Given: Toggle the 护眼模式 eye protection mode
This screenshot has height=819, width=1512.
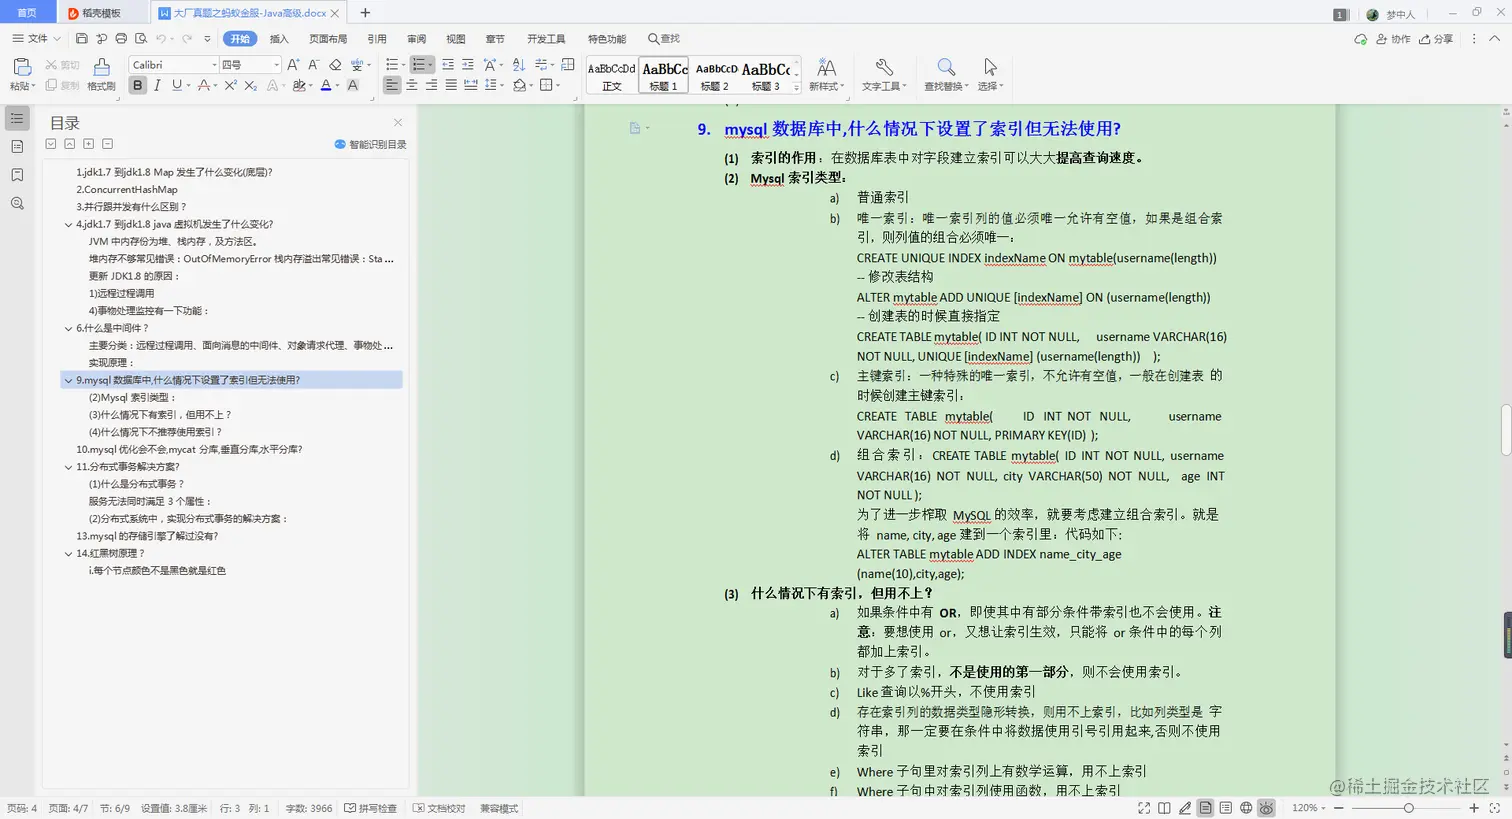Looking at the screenshot, I should (x=1266, y=807).
